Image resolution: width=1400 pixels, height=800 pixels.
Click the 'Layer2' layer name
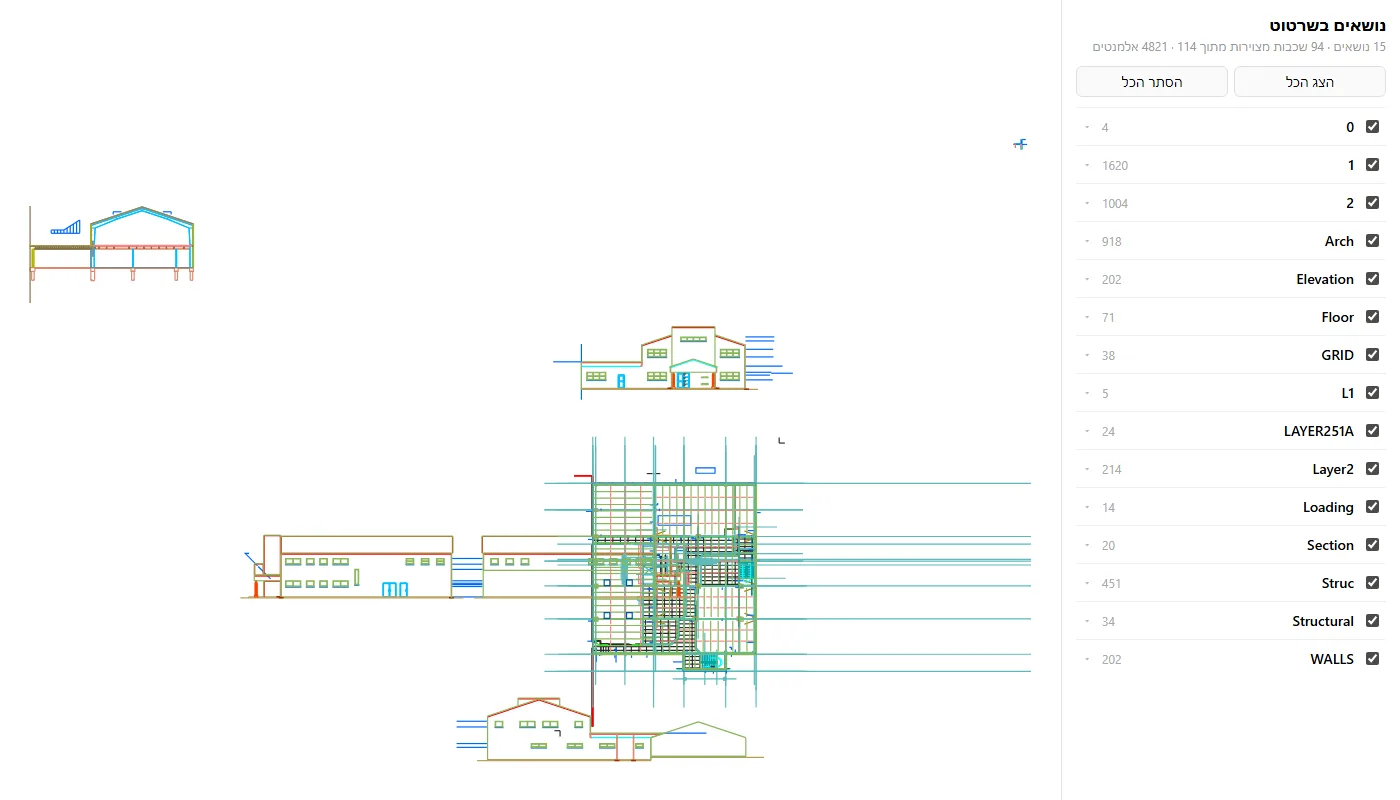pos(1333,469)
